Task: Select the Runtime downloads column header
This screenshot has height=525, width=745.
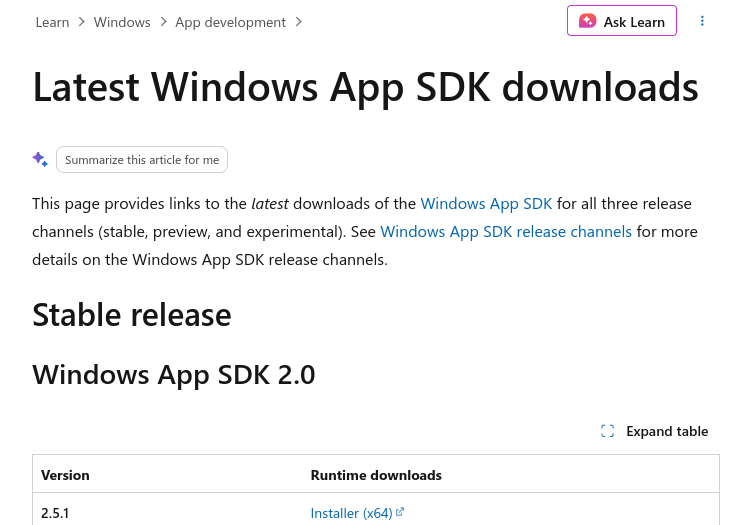Action: [376, 475]
